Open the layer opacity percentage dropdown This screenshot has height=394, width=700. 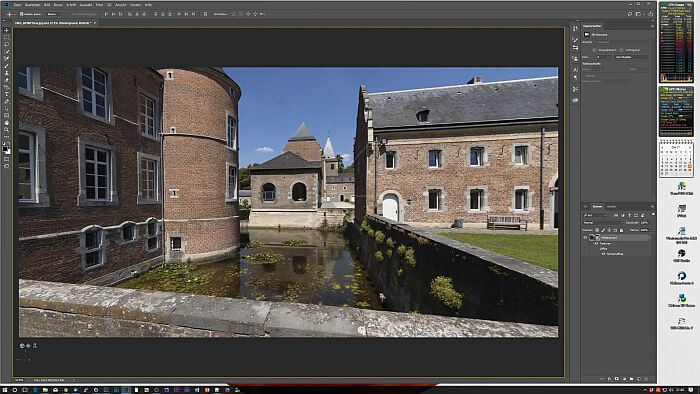(x=645, y=223)
